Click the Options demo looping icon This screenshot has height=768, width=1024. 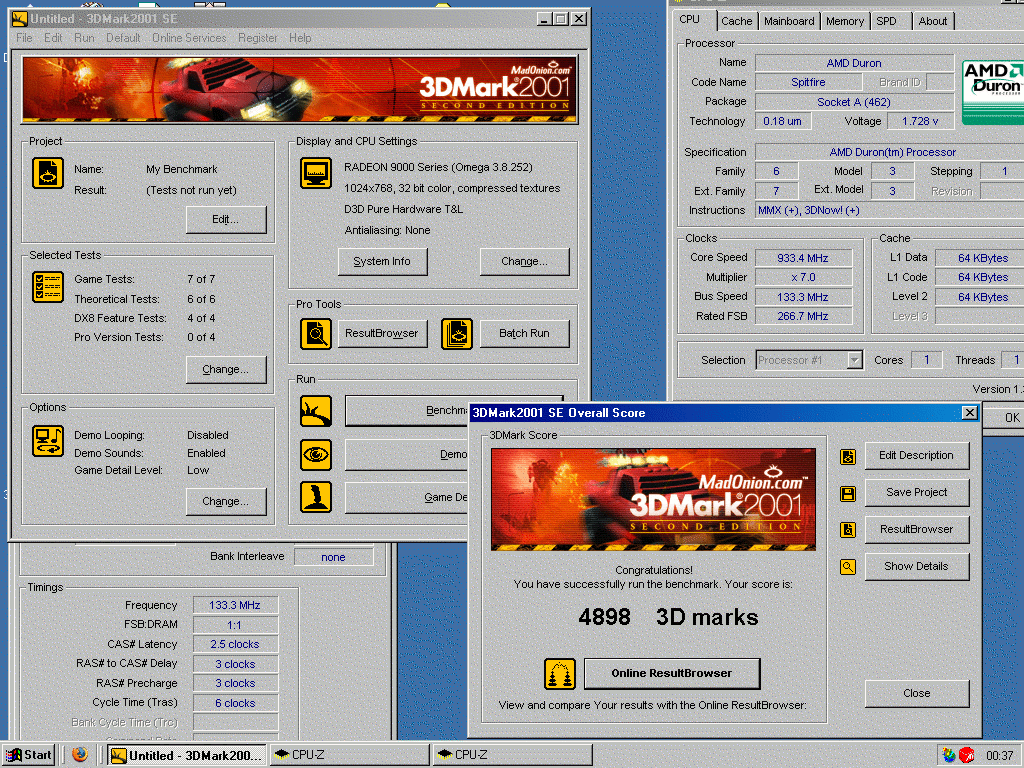click(x=48, y=441)
